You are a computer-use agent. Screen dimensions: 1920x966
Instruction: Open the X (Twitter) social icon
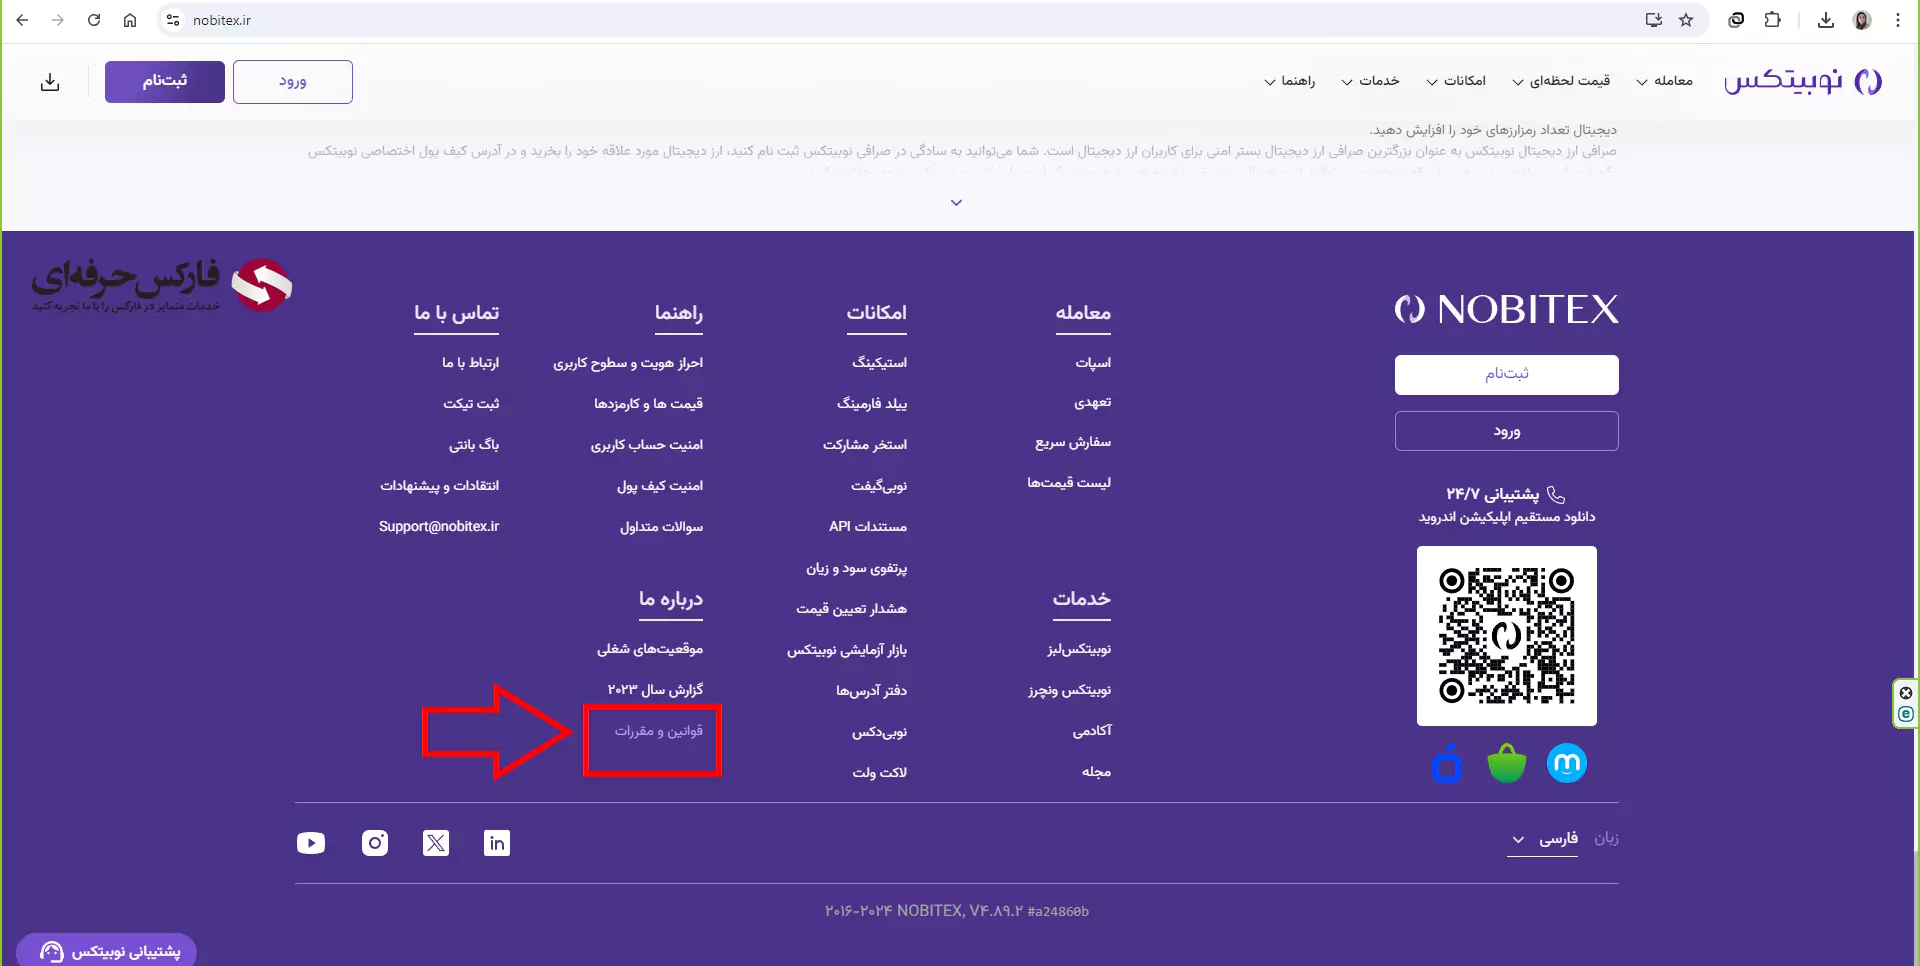[x=436, y=843]
